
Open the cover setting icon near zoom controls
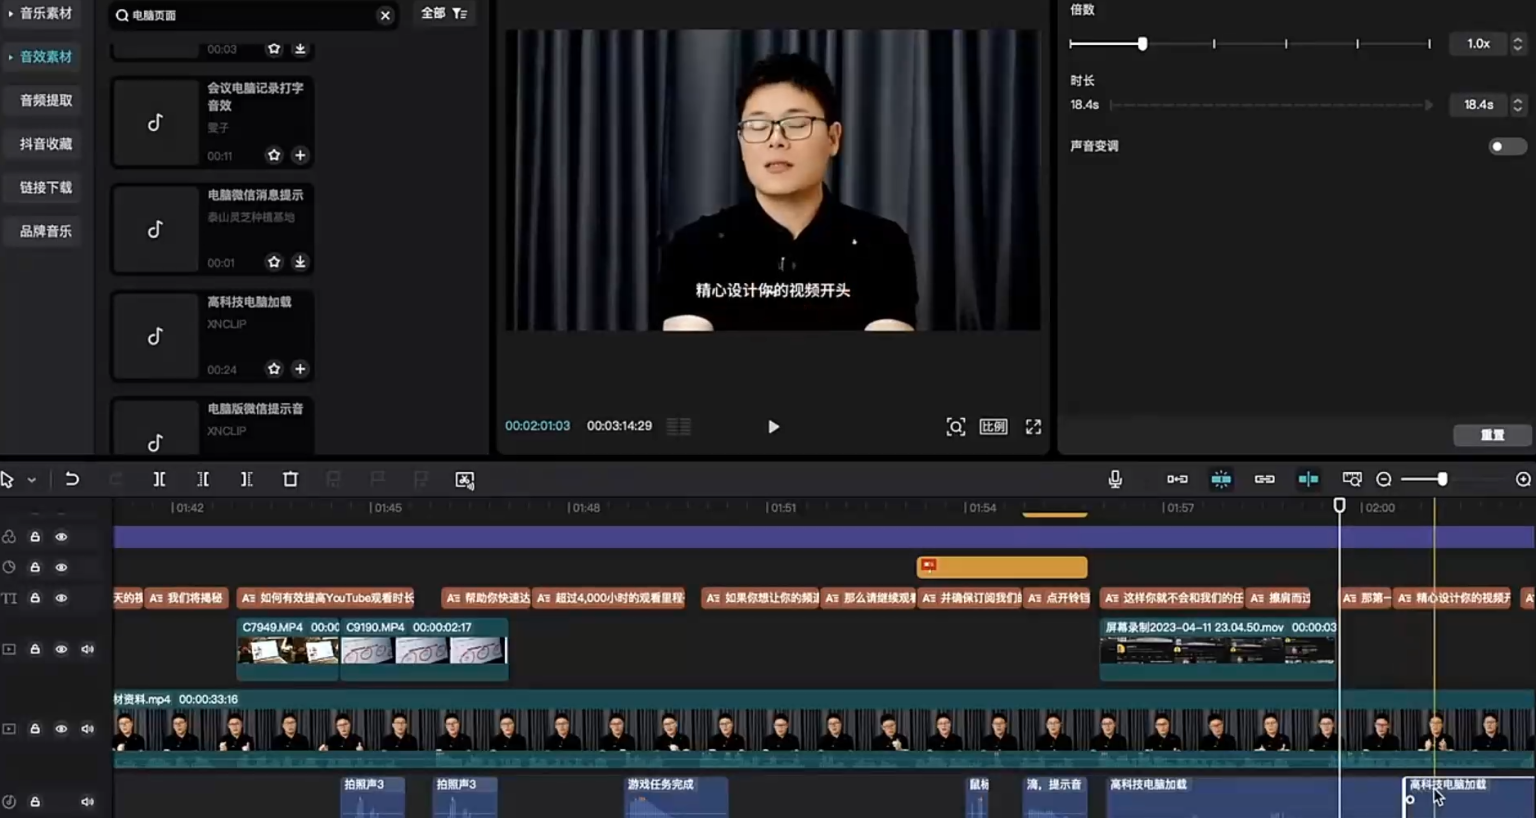pyautogui.click(x=1351, y=479)
